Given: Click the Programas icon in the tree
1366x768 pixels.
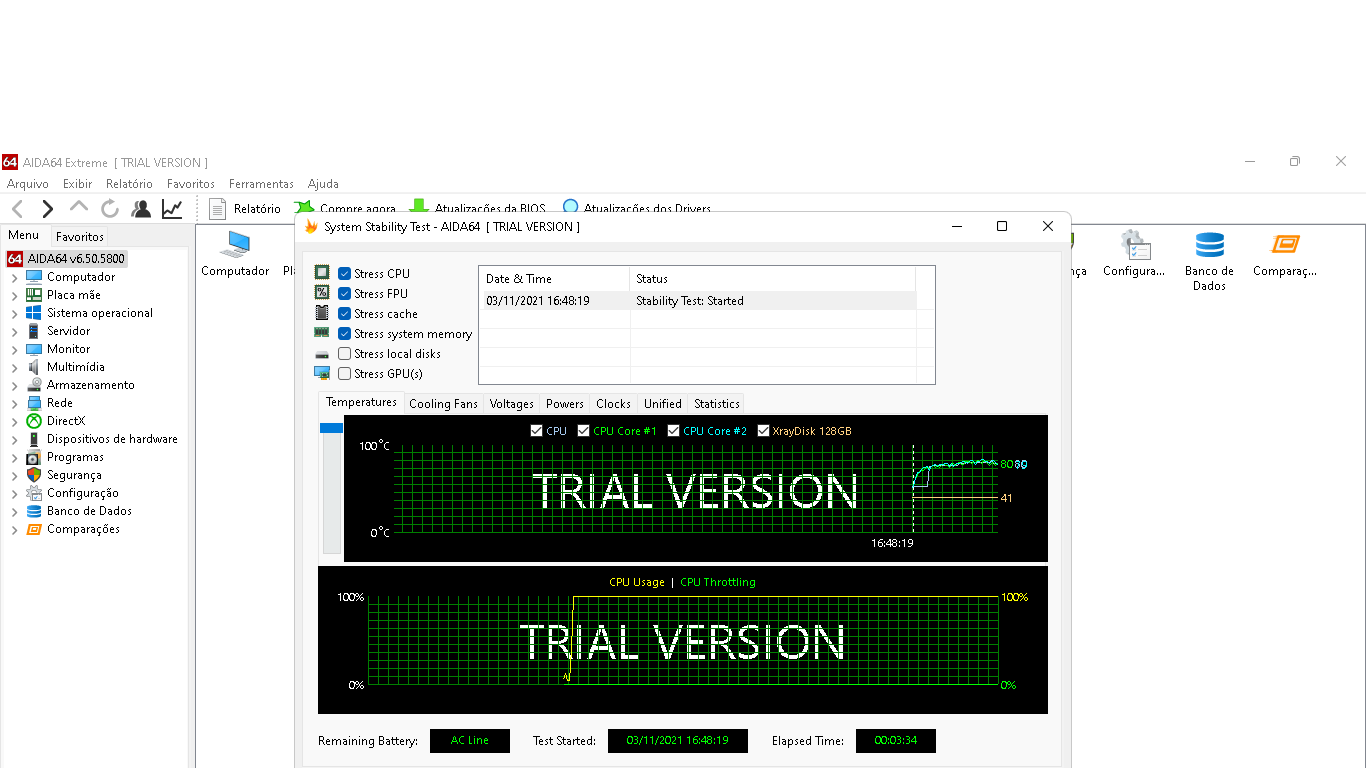Looking at the screenshot, I should pyautogui.click(x=34, y=457).
